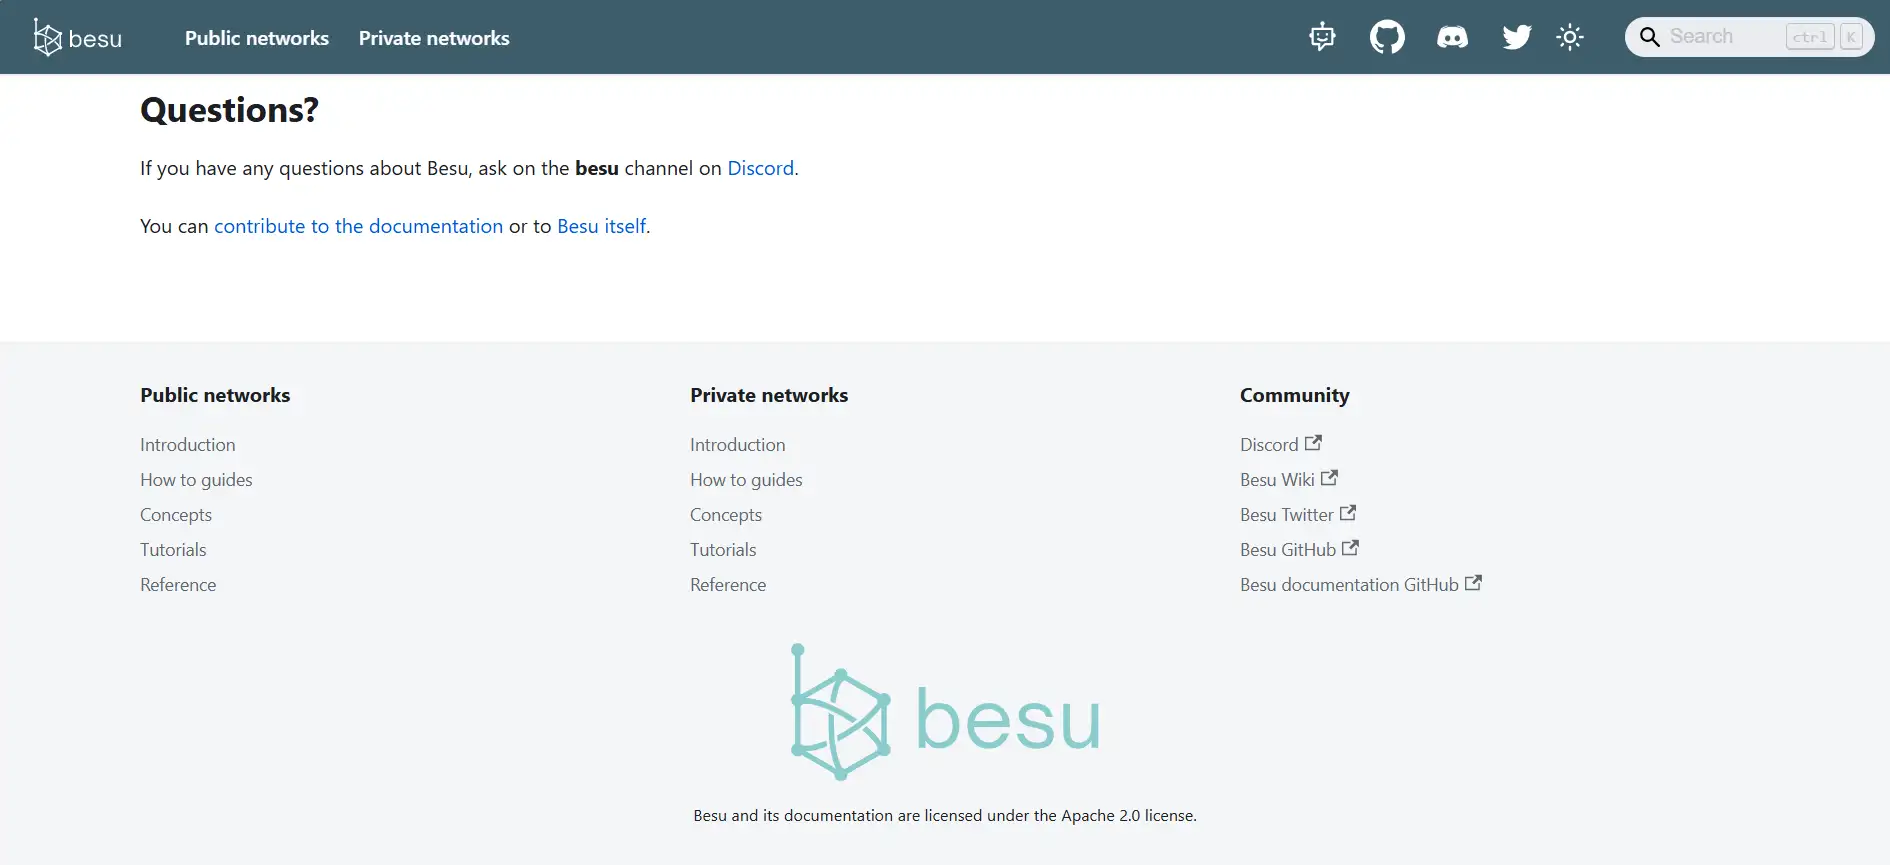Open Public networks How to guides footer link
The width and height of the screenshot is (1890, 865).
click(196, 480)
